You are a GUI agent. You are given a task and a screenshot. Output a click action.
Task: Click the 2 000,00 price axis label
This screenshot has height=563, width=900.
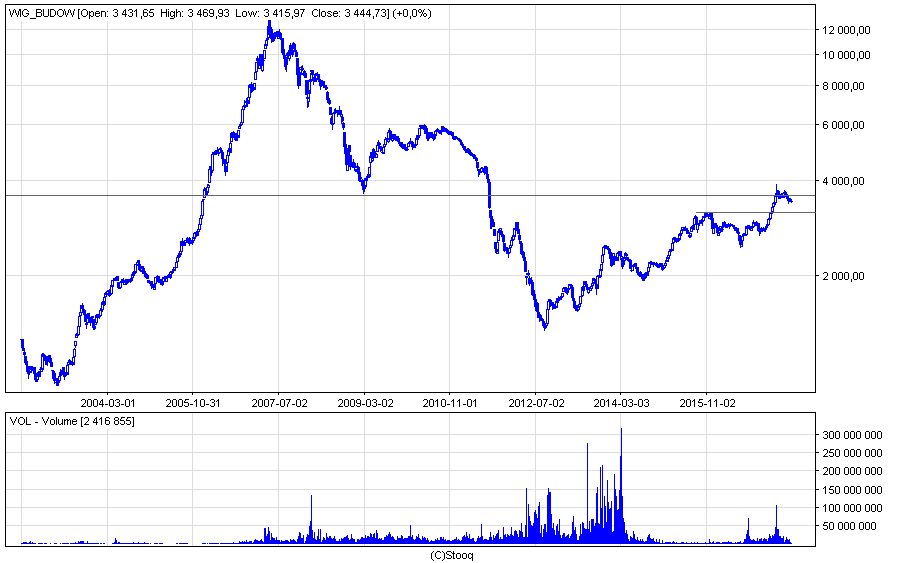coord(844,276)
